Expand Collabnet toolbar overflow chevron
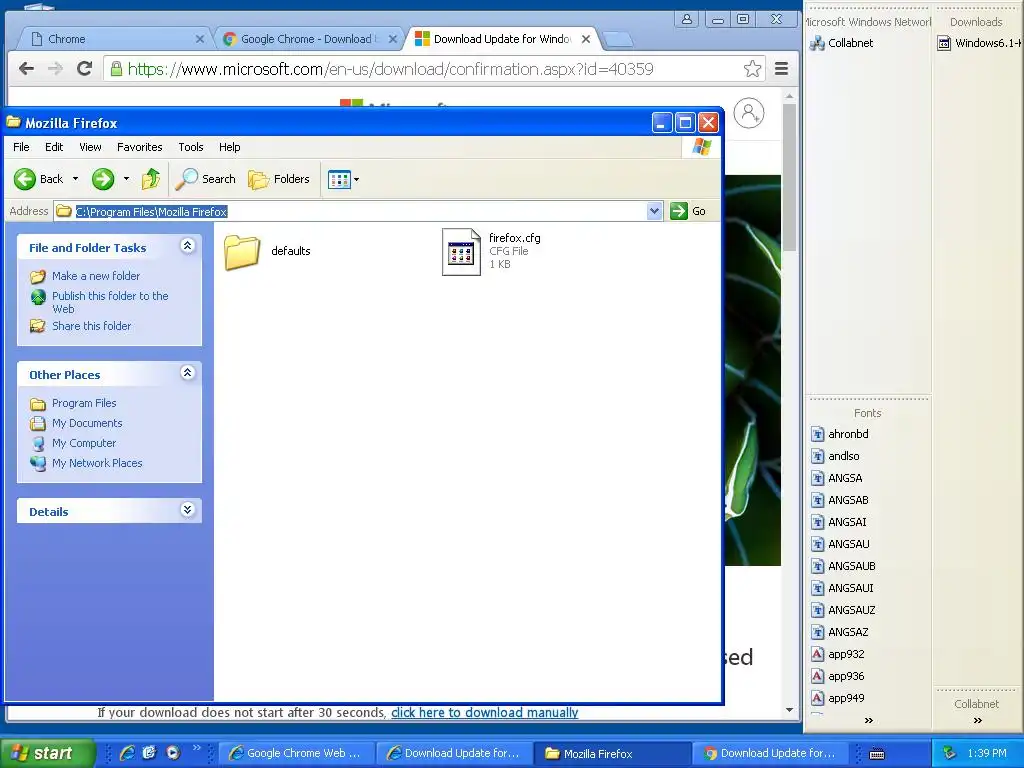Viewport: 1024px width, 768px height. coord(978,720)
